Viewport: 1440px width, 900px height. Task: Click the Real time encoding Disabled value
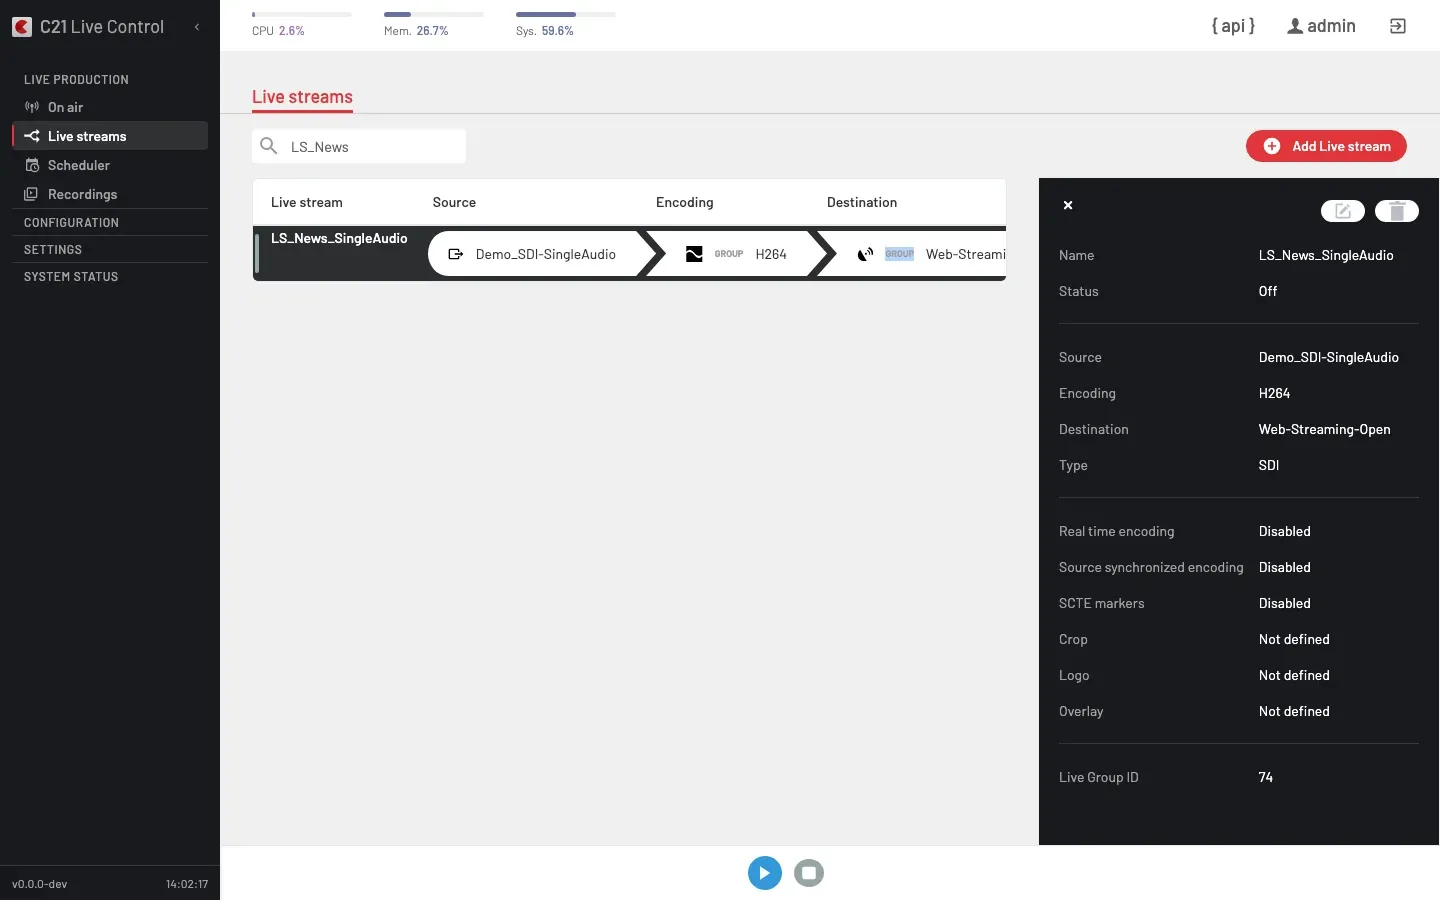point(1285,531)
